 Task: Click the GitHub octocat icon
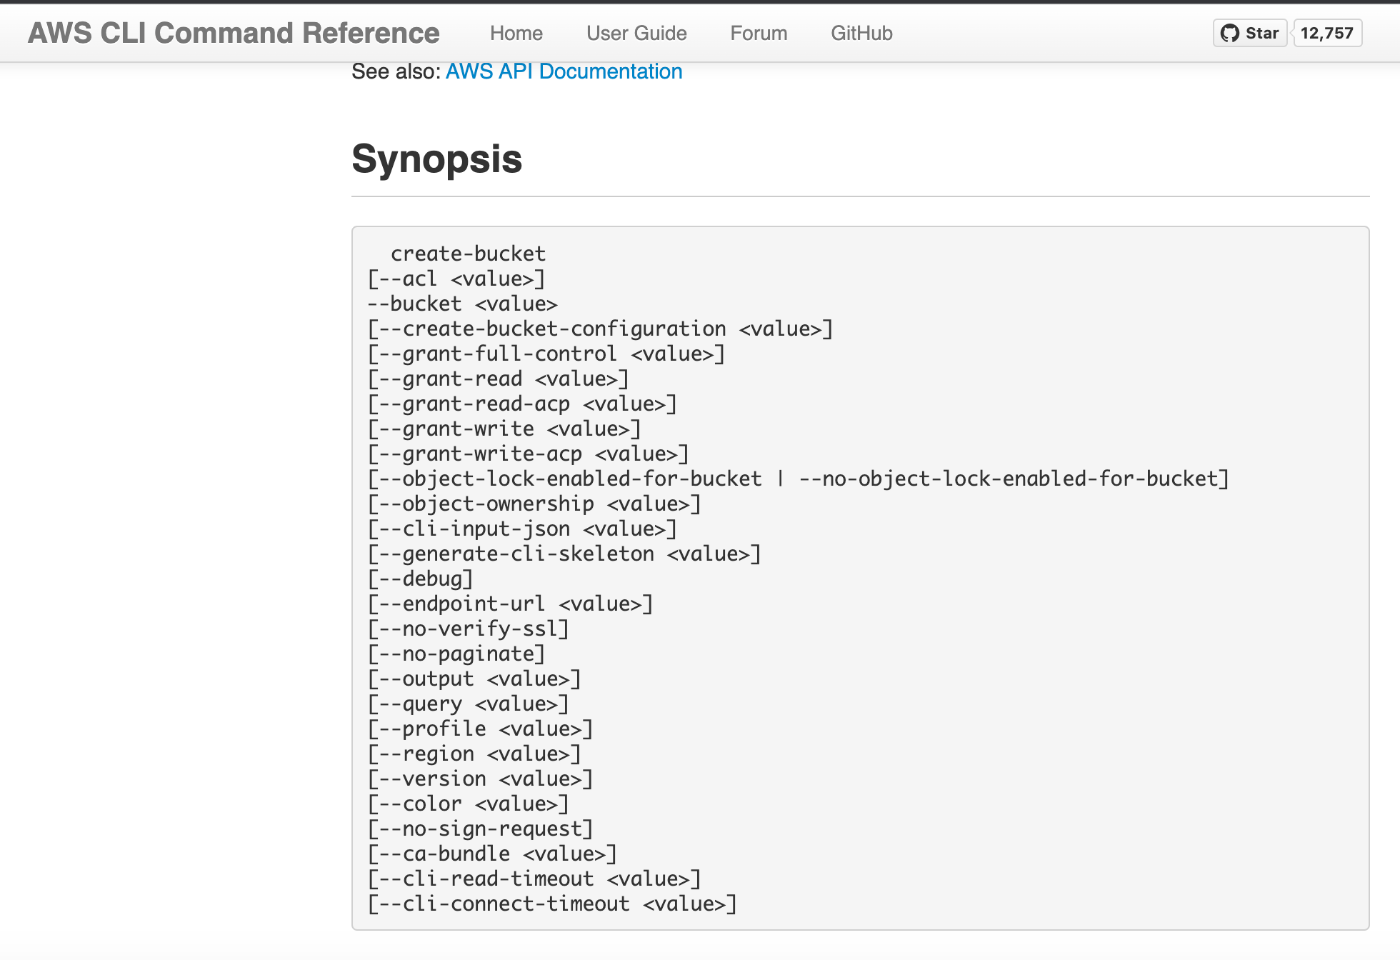click(x=1230, y=33)
